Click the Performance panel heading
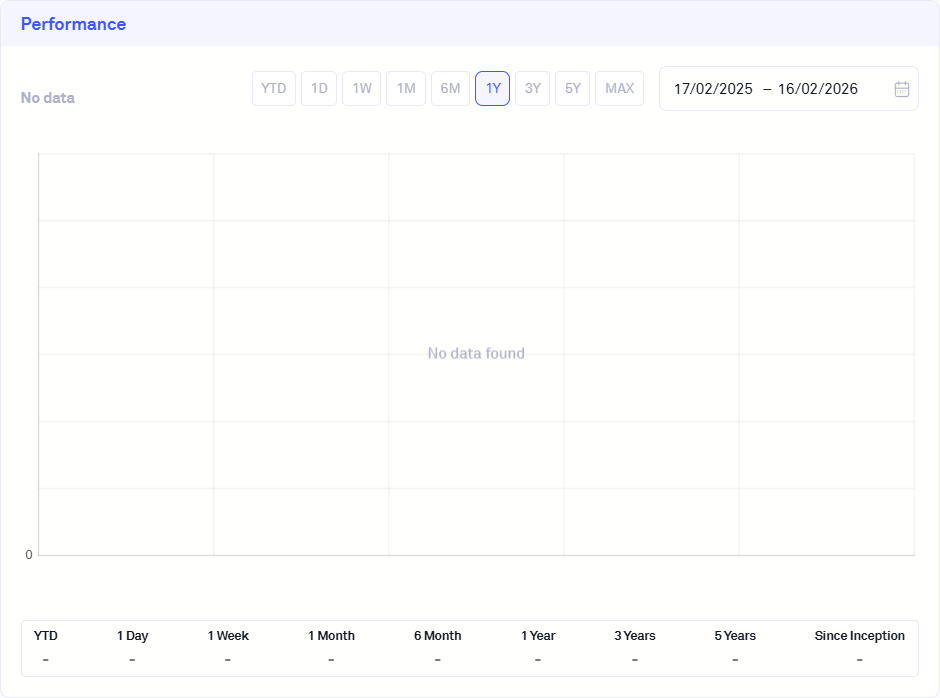Viewport: 940px width, 698px height. pos(73,24)
